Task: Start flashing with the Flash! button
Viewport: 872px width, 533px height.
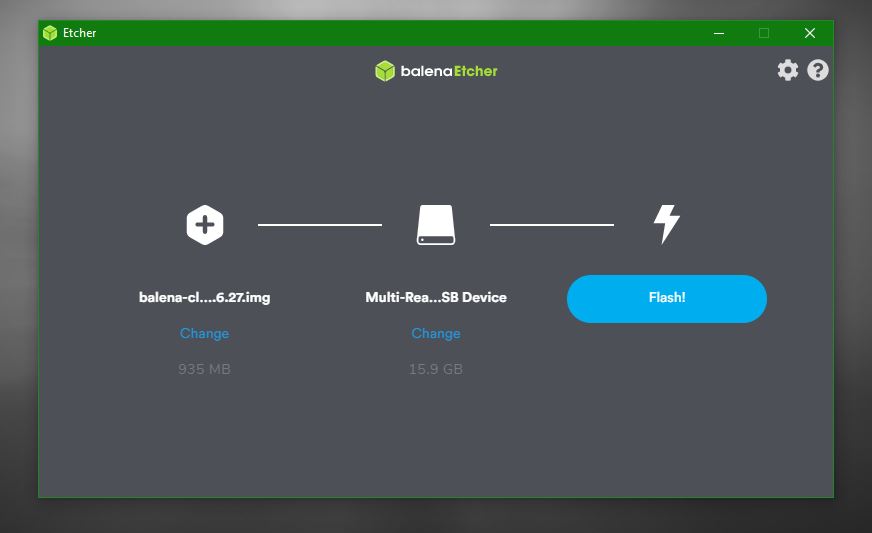Action: click(x=667, y=299)
